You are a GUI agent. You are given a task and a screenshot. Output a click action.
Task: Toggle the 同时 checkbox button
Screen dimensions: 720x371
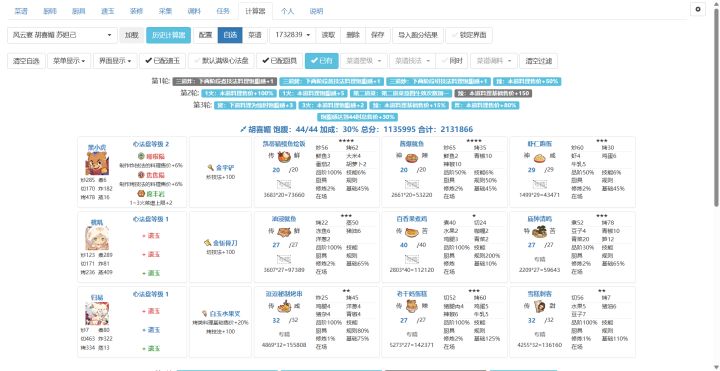tap(452, 61)
